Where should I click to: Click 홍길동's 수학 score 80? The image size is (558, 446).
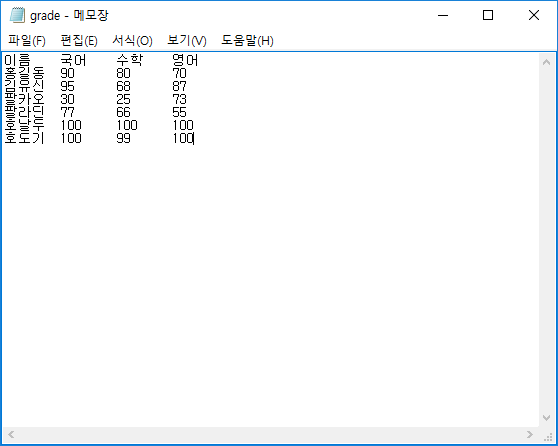point(123,73)
